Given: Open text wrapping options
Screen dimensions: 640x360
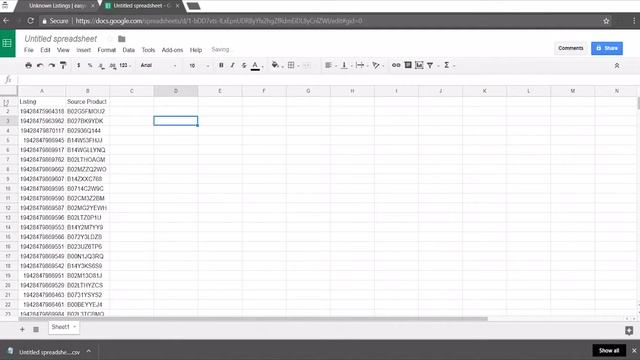Looking at the screenshot, I should pos(360,65).
